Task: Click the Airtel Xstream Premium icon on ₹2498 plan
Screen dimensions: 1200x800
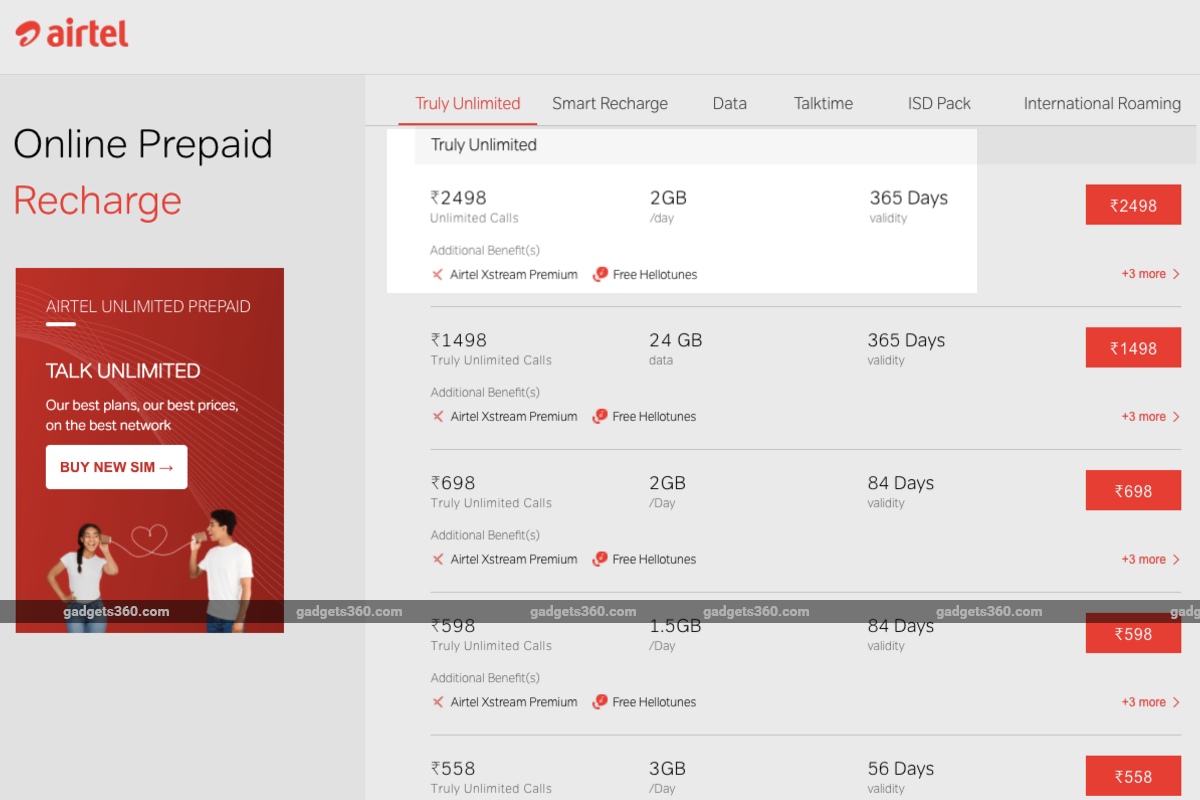Action: coord(437,274)
